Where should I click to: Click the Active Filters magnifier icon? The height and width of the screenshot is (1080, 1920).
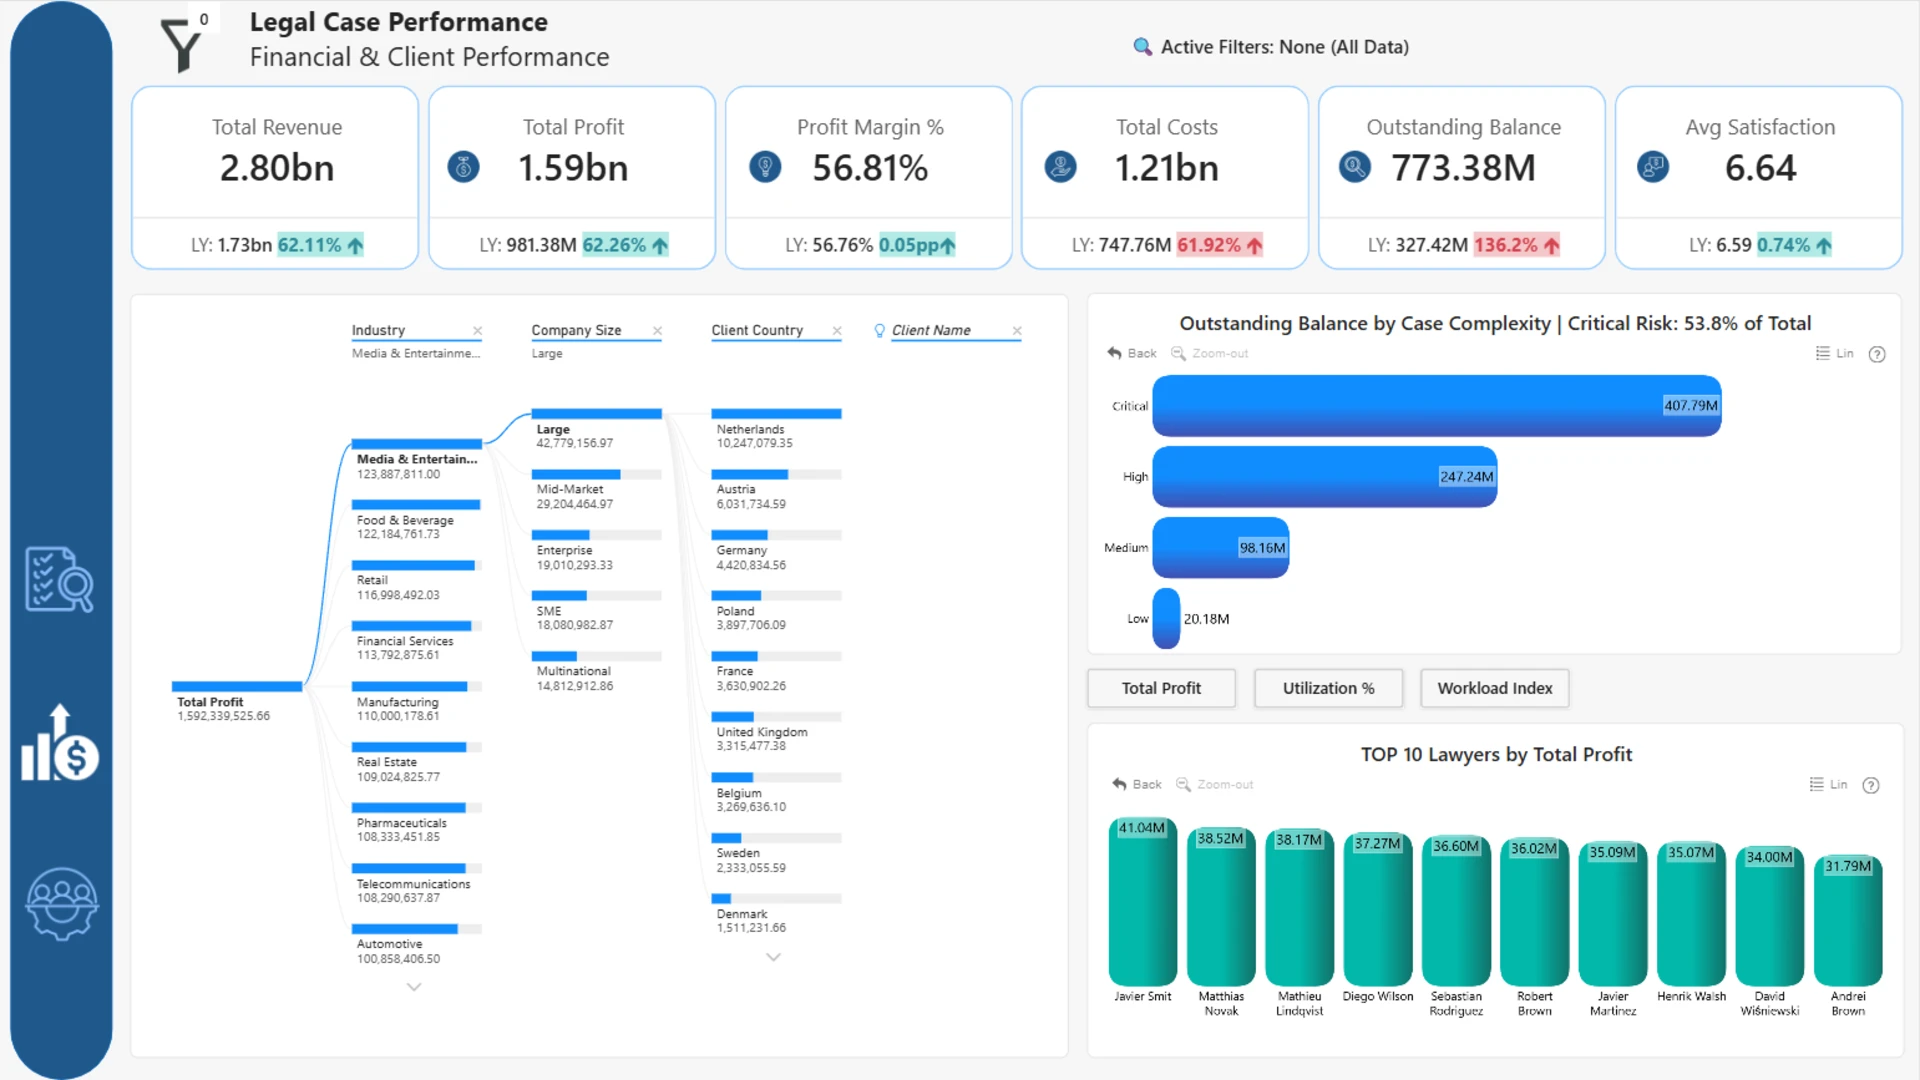point(1142,47)
